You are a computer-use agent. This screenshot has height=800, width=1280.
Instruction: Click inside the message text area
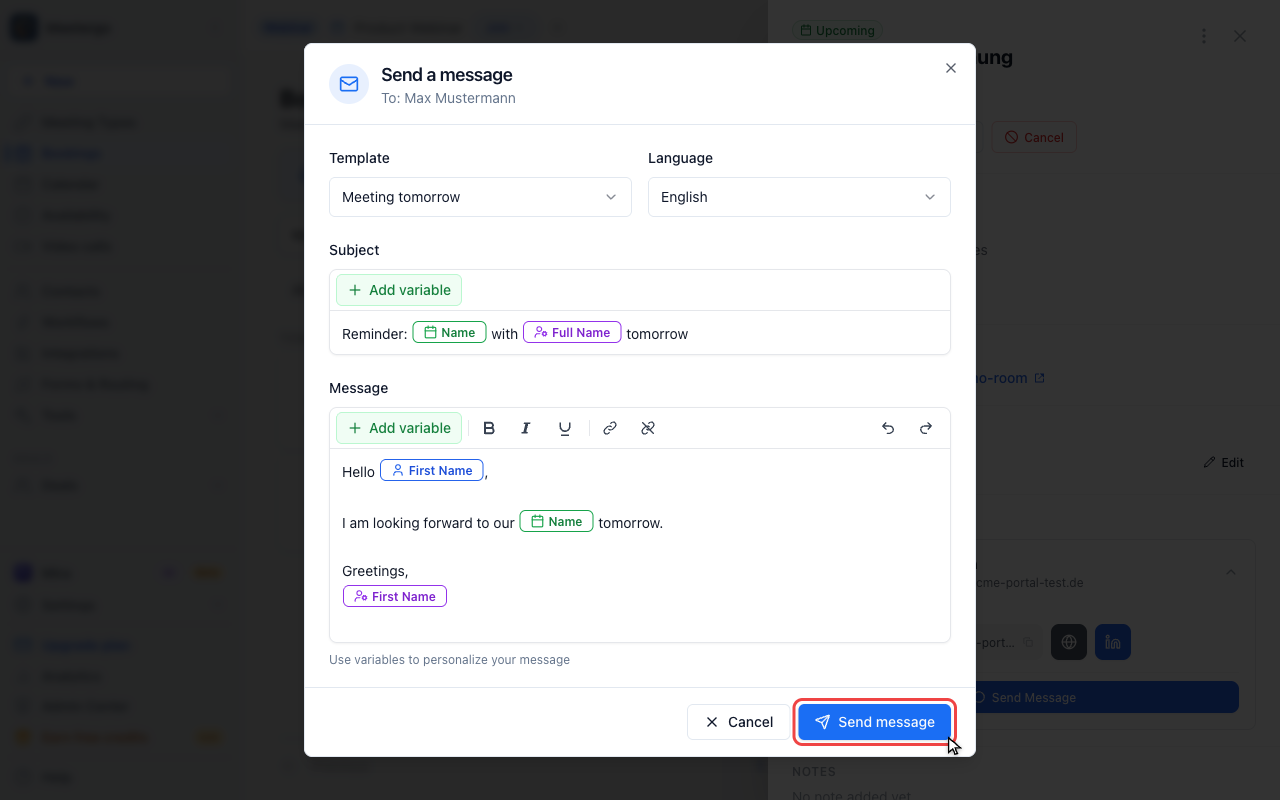tap(640, 545)
